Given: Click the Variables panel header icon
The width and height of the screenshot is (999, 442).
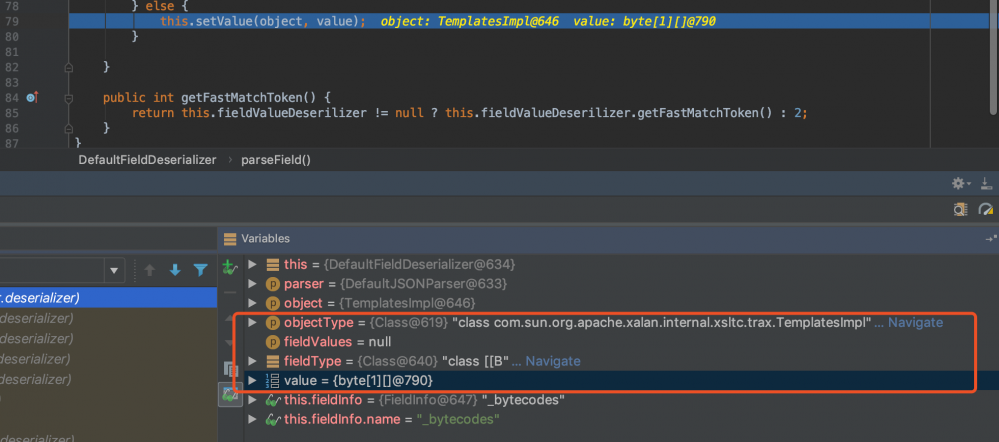Looking at the screenshot, I should 230,239.
